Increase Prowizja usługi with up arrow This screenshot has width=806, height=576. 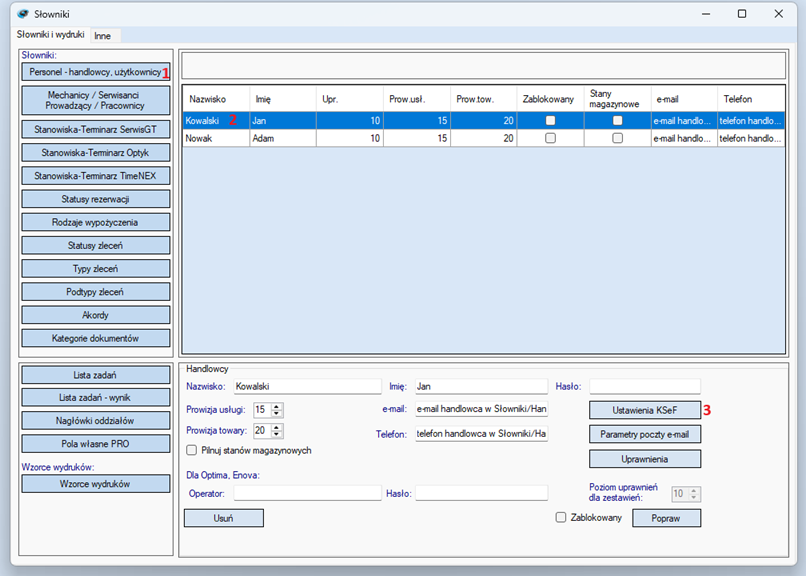(x=277, y=406)
